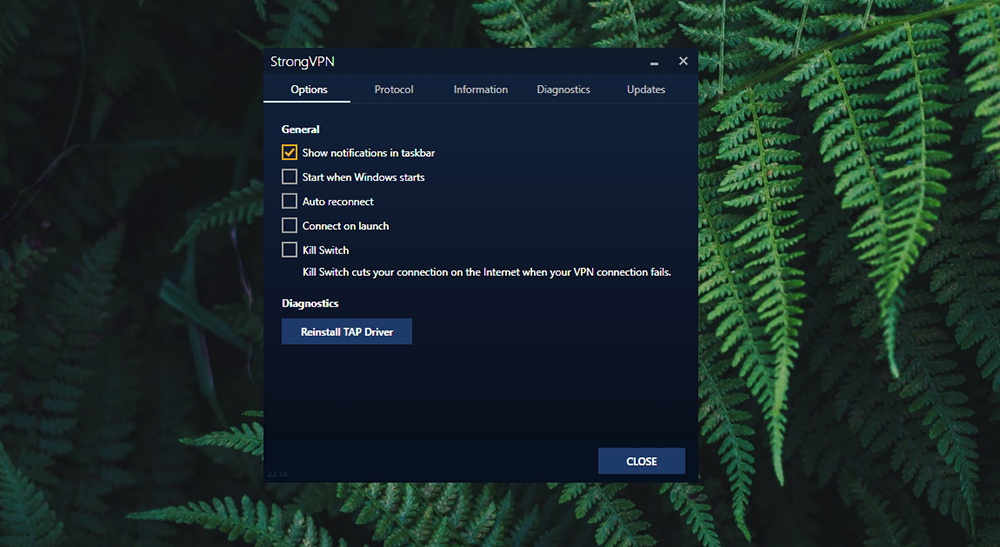Click the Kill Switch description text
The height and width of the screenshot is (547, 1000).
pyautogui.click(x=487, y=272)
